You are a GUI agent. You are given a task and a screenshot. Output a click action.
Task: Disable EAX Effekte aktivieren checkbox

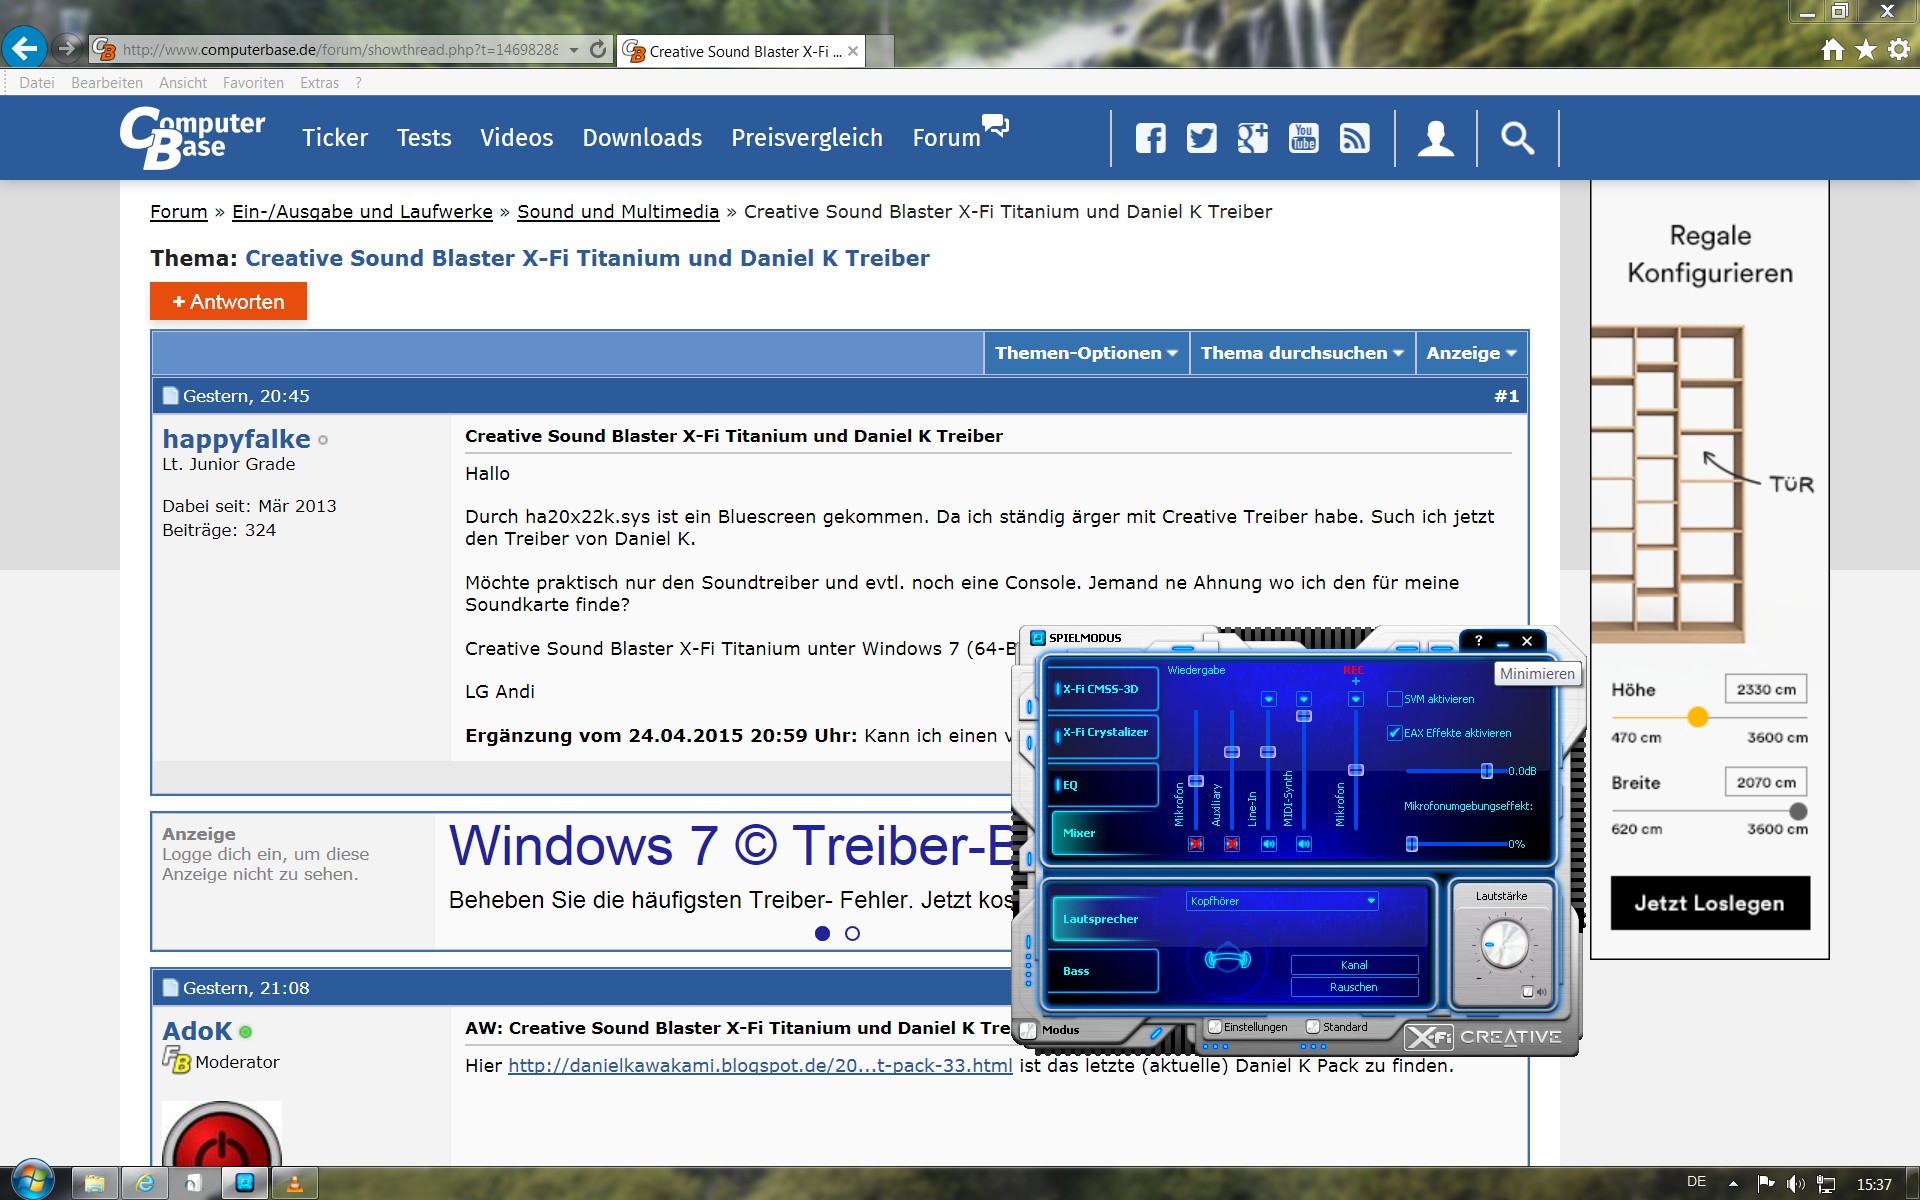[x=1394, y=733]
